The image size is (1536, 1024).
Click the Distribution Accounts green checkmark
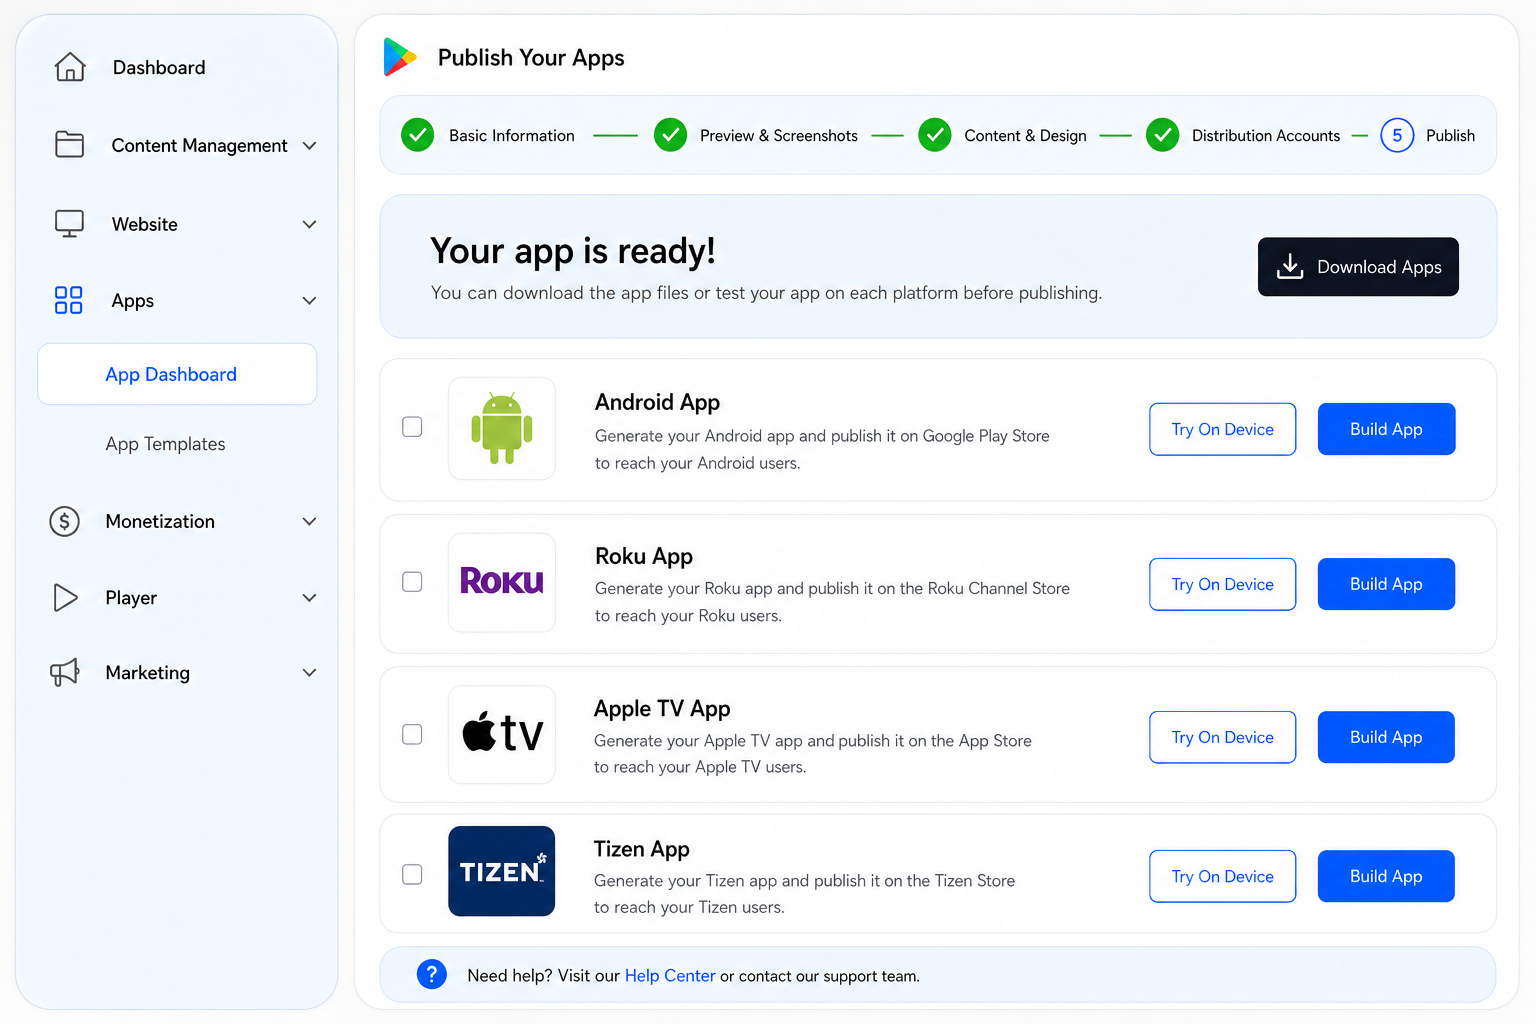1162,135
